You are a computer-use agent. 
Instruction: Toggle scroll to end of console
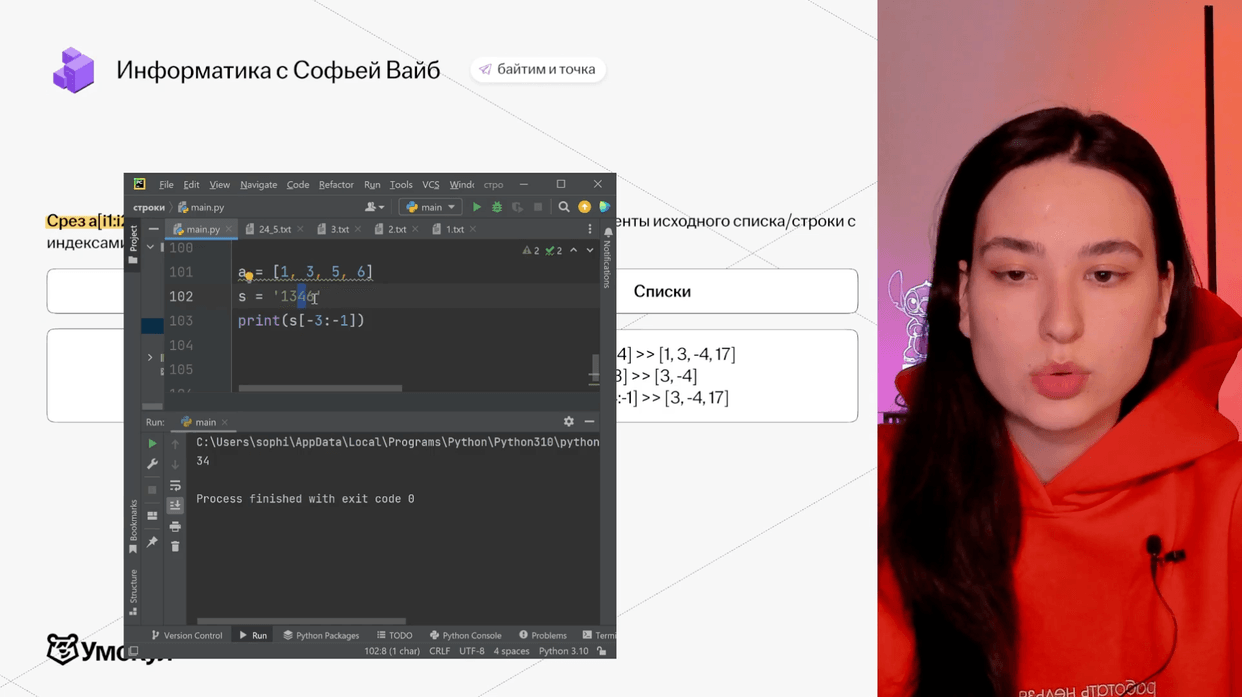click(175, 505)
